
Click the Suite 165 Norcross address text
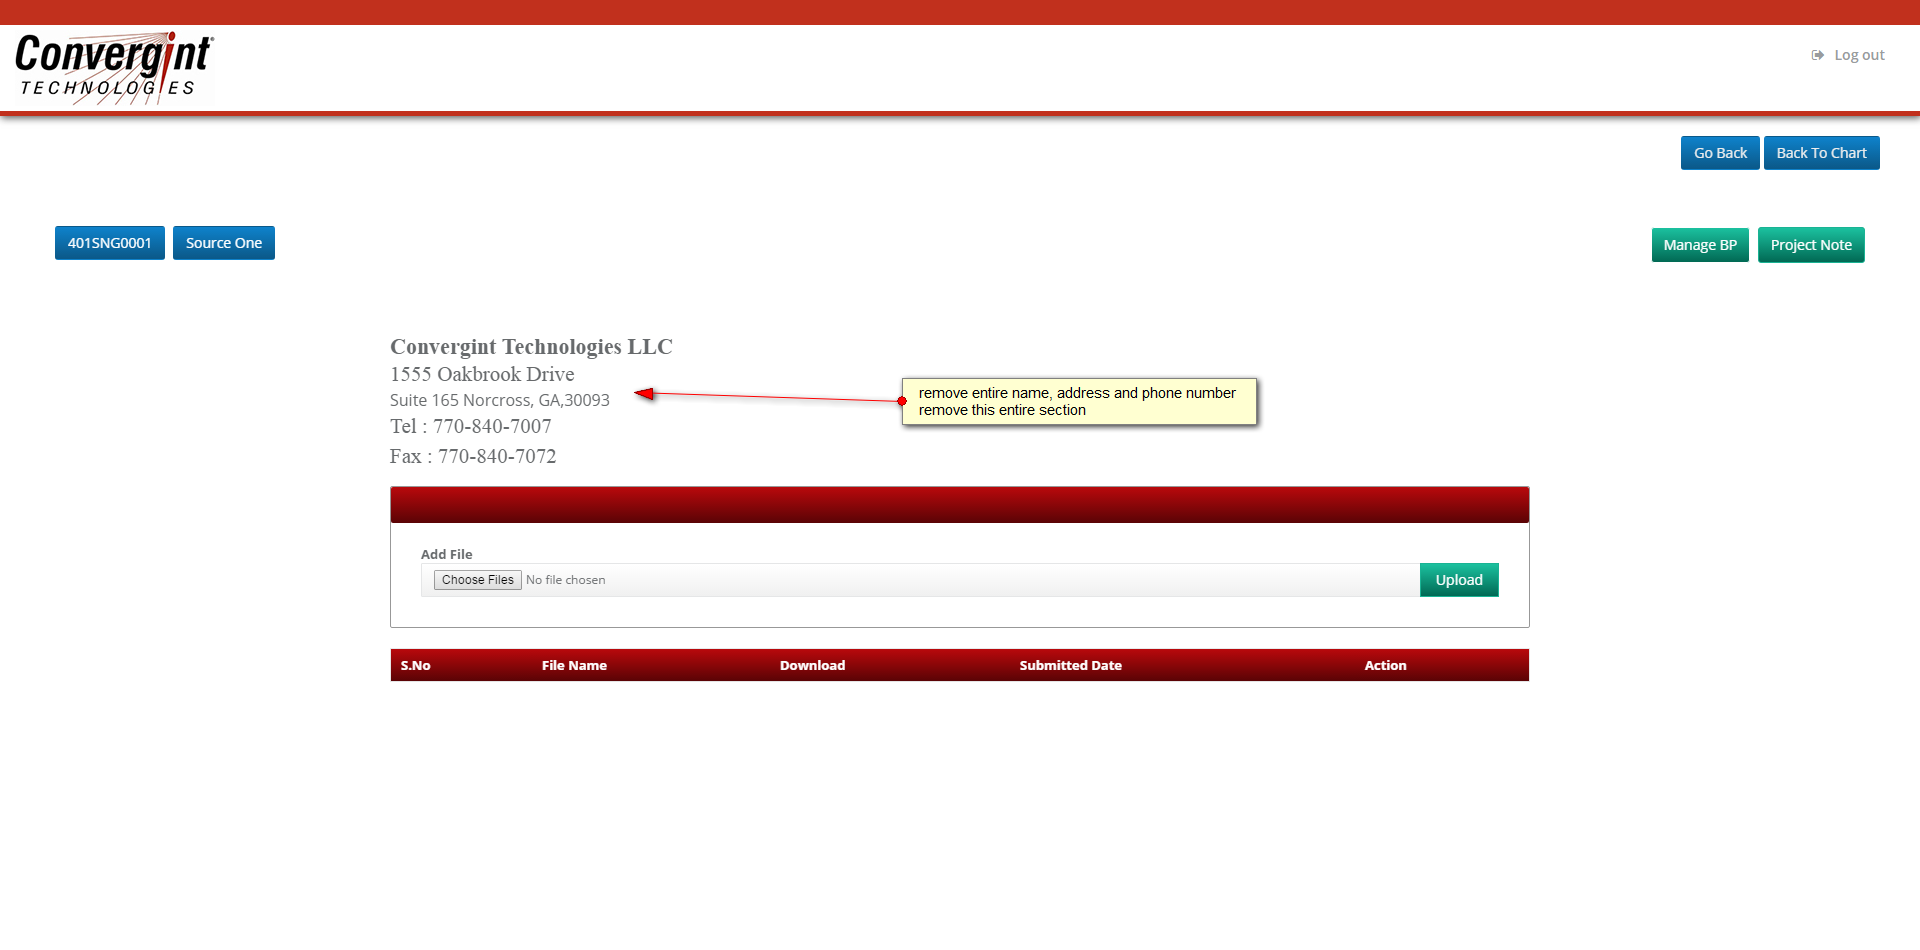point(500,400)
